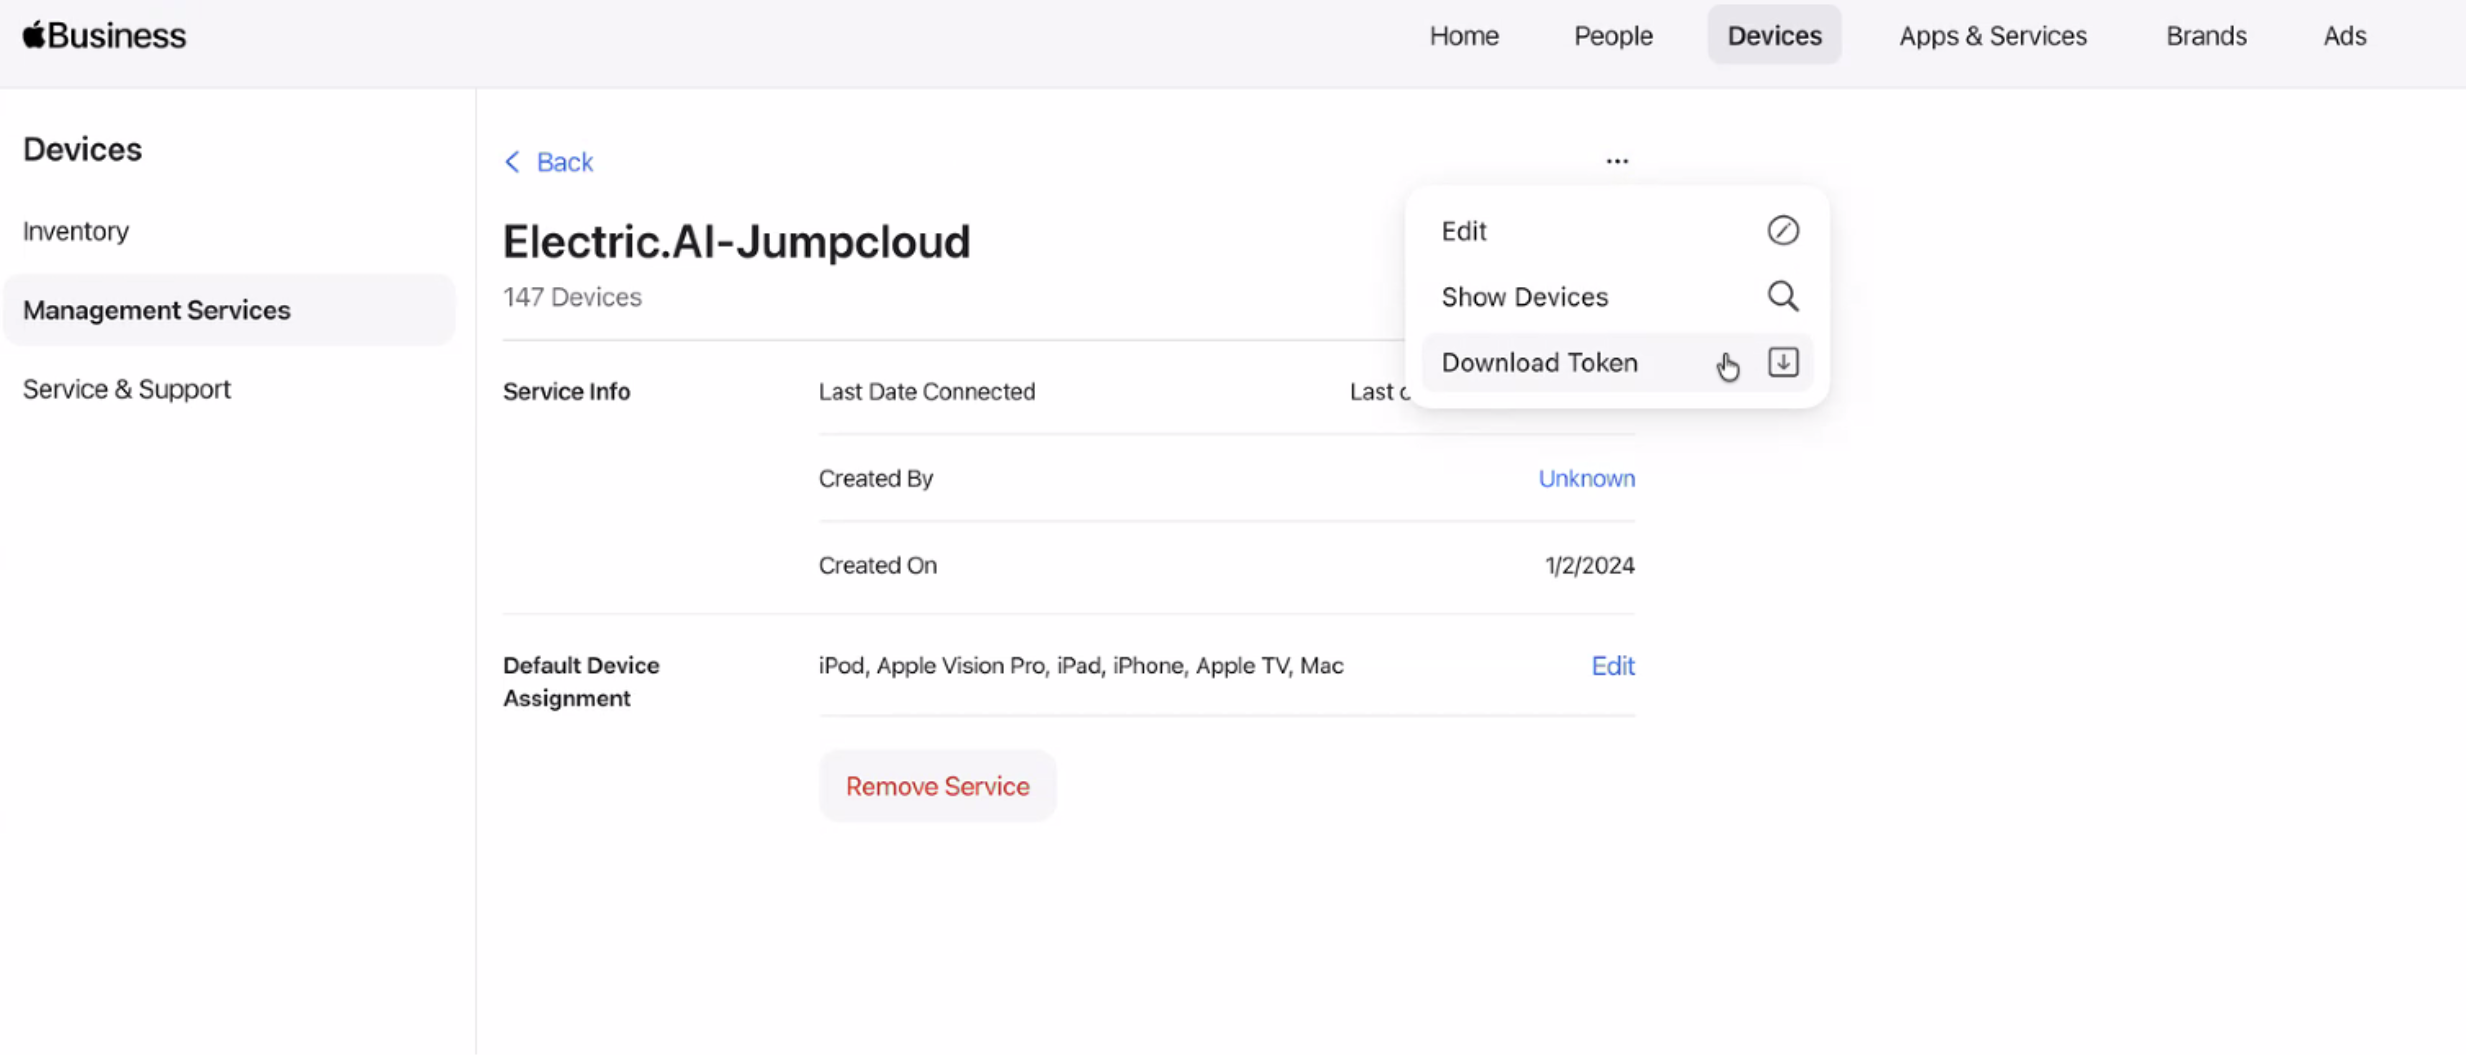Click the Created By label

click(876, 479)
